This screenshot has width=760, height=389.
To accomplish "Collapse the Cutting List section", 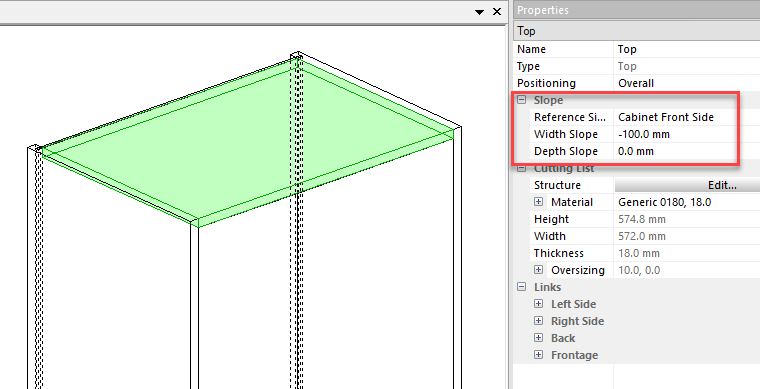I will pos(522,168).
